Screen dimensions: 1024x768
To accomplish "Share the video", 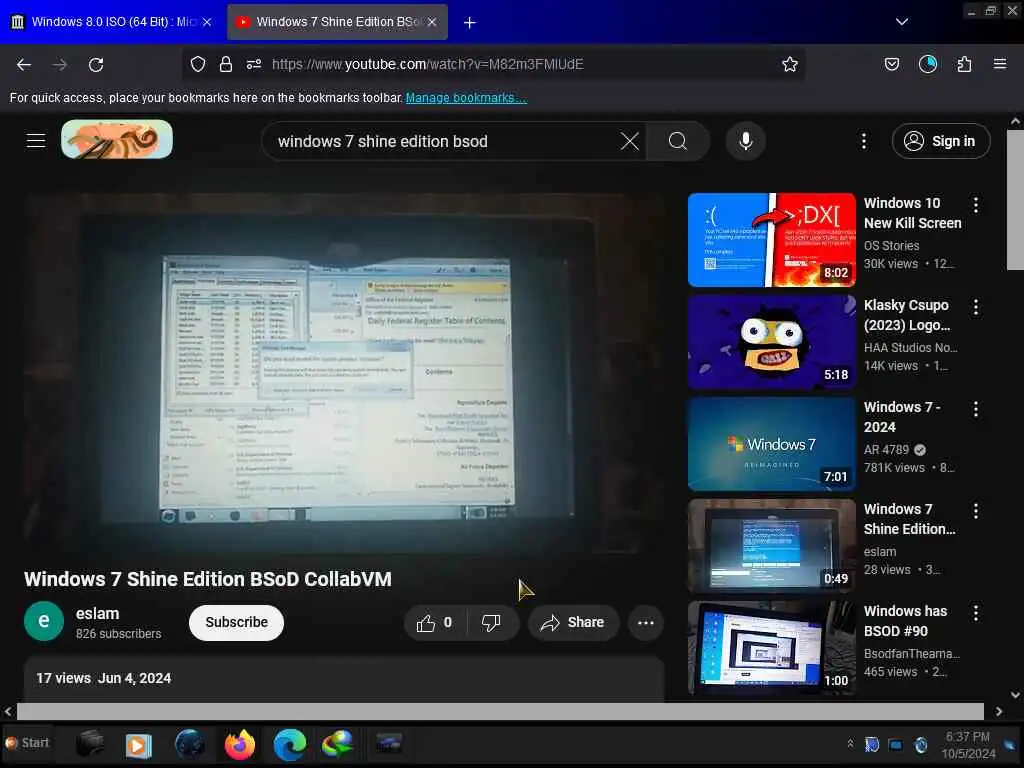I will point(573,622).
